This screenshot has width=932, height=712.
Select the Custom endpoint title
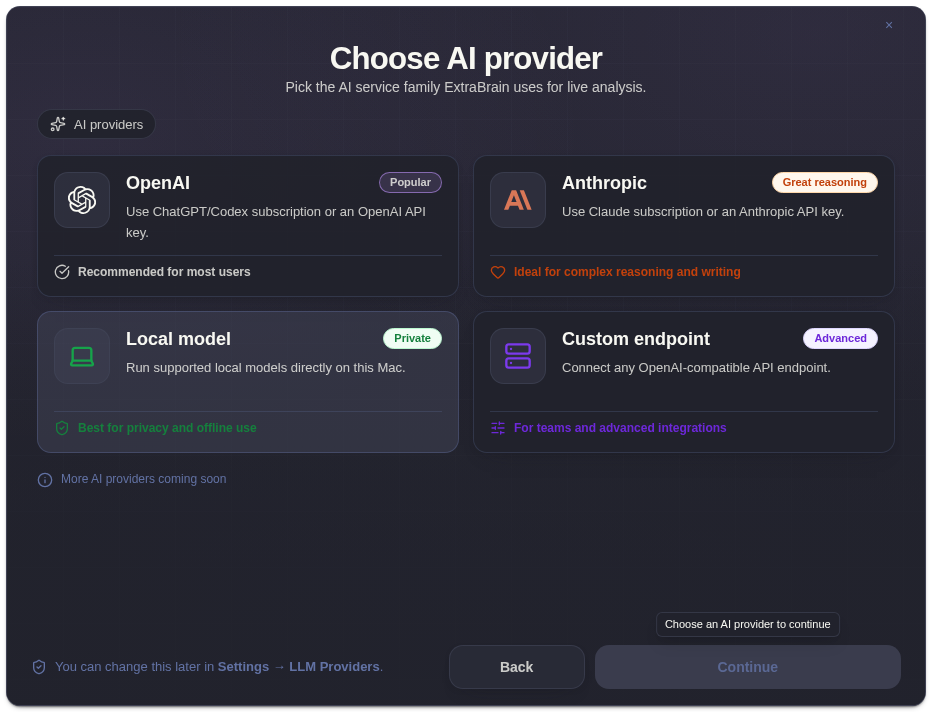[x=636, y=339]
